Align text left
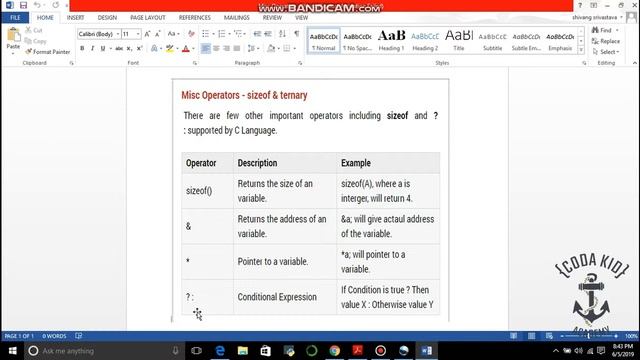The width and height of the screenshot is (640, 360). (206, 48)
